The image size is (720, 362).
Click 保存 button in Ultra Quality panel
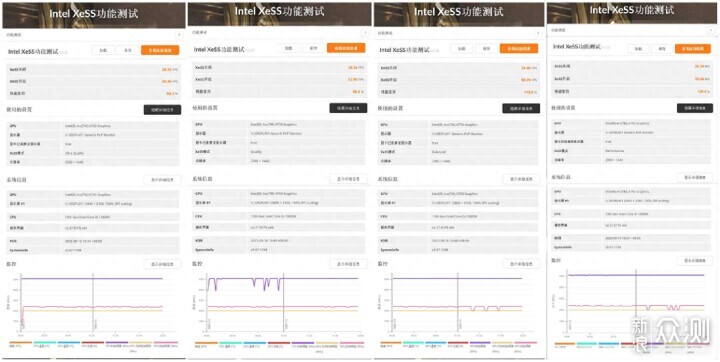[128, 51]
